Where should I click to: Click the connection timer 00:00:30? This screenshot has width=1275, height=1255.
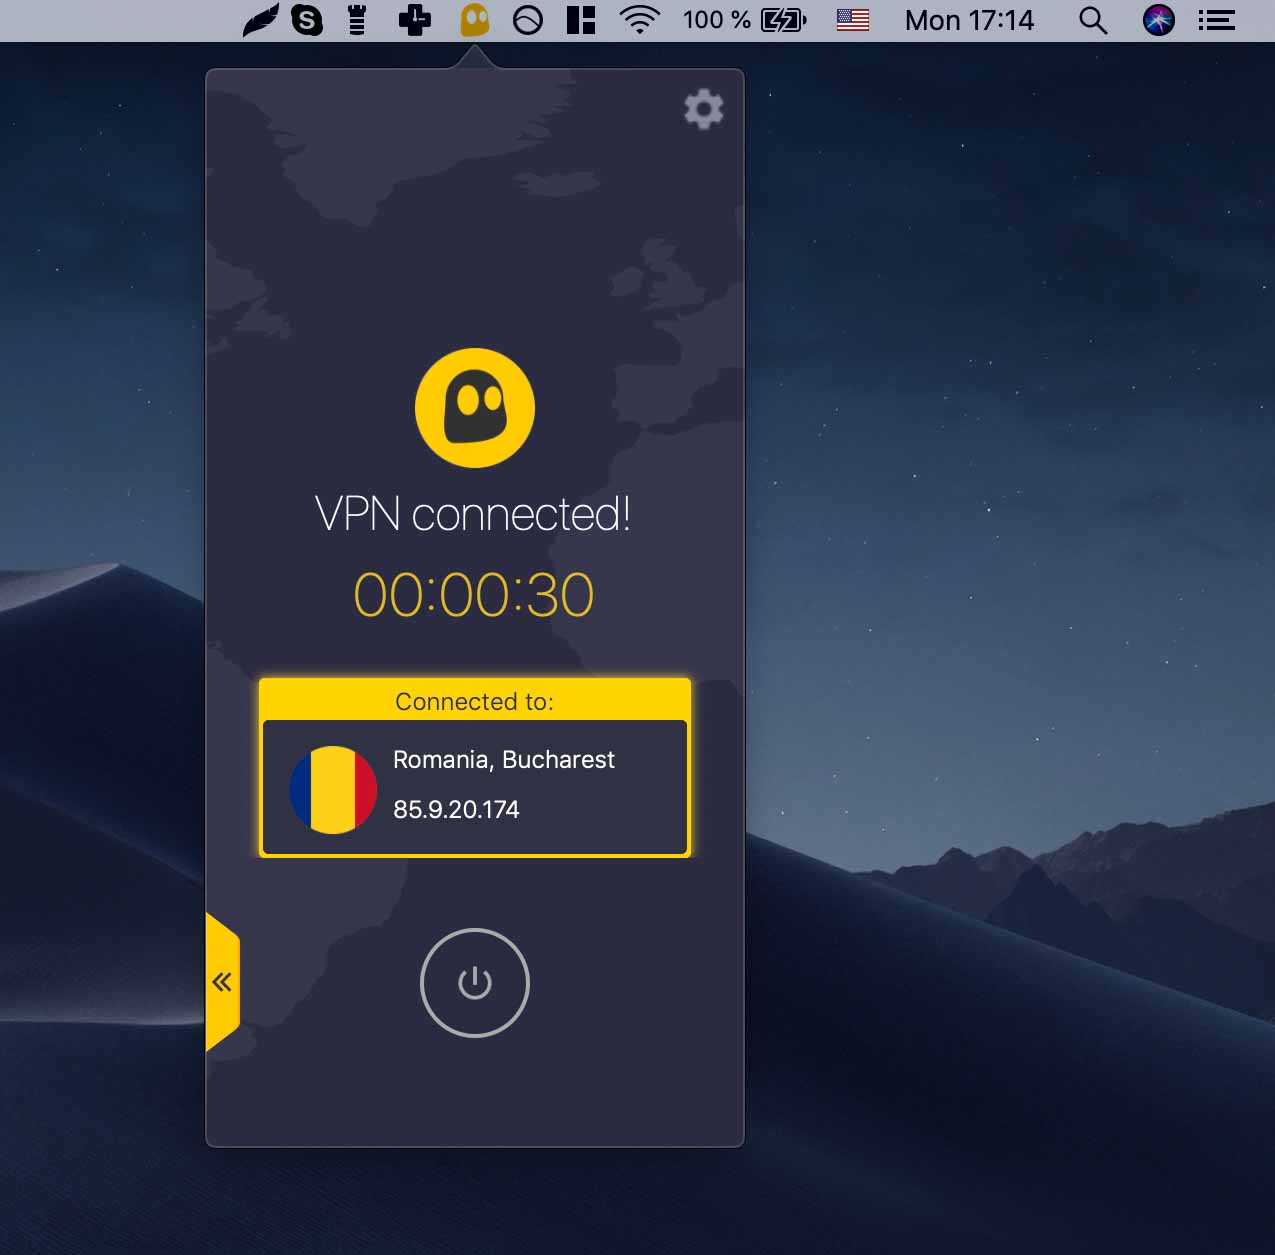pos(474,595)
